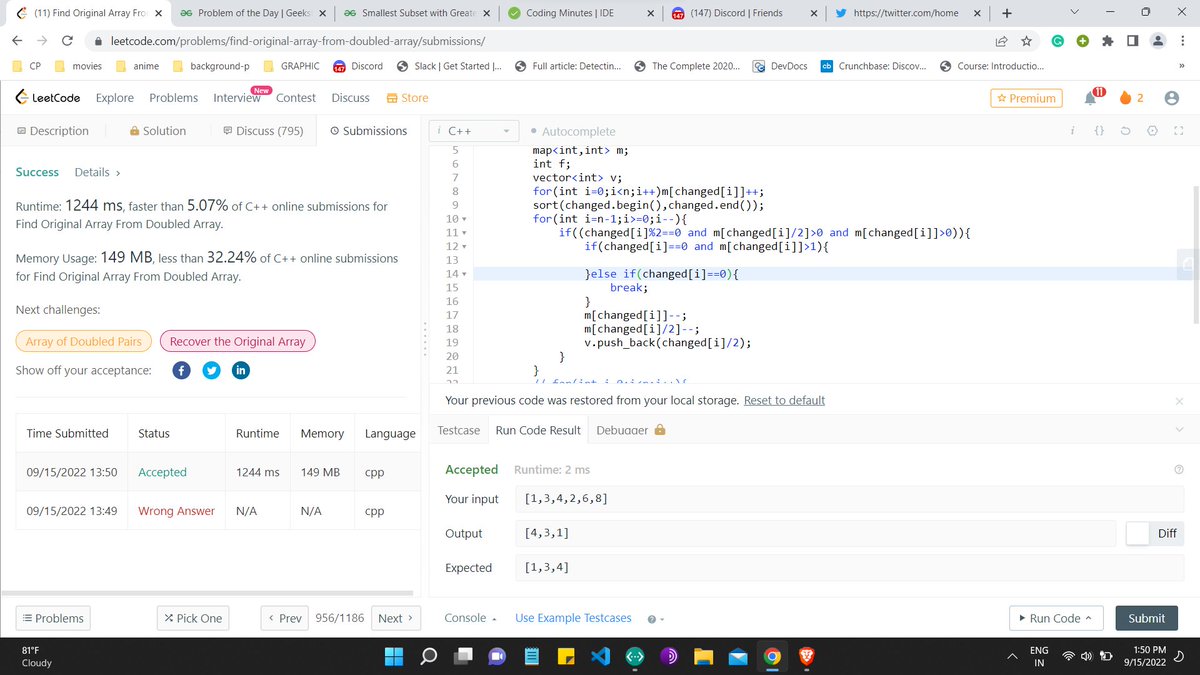This screenshot has width=1200, height=675.
Task: Click the curly braces format code icon
Action: tap(1099, 131)
